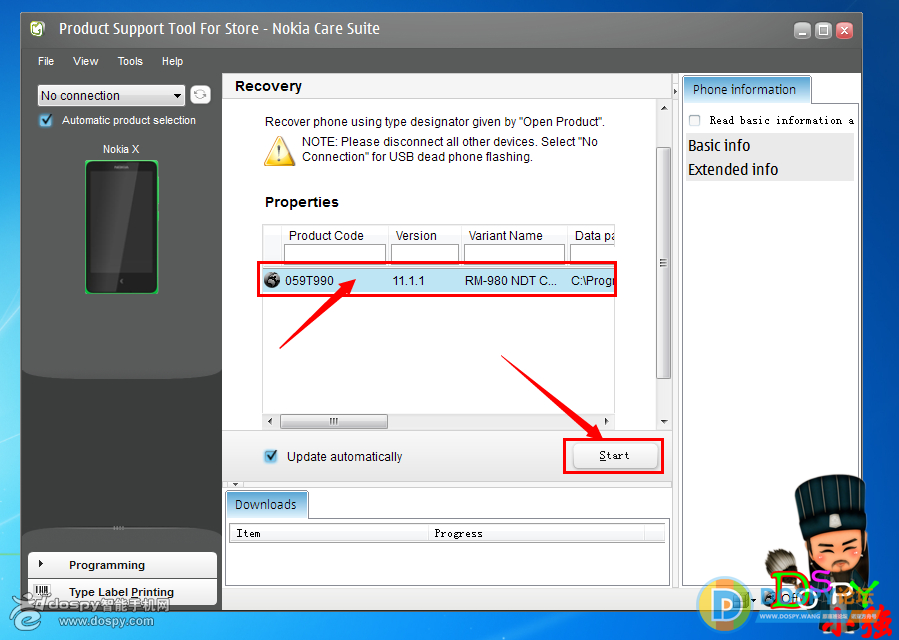This screenshot has height=640, width=899.
Task: Enable Read basic information checkbox
Action: tap(694, 120)
